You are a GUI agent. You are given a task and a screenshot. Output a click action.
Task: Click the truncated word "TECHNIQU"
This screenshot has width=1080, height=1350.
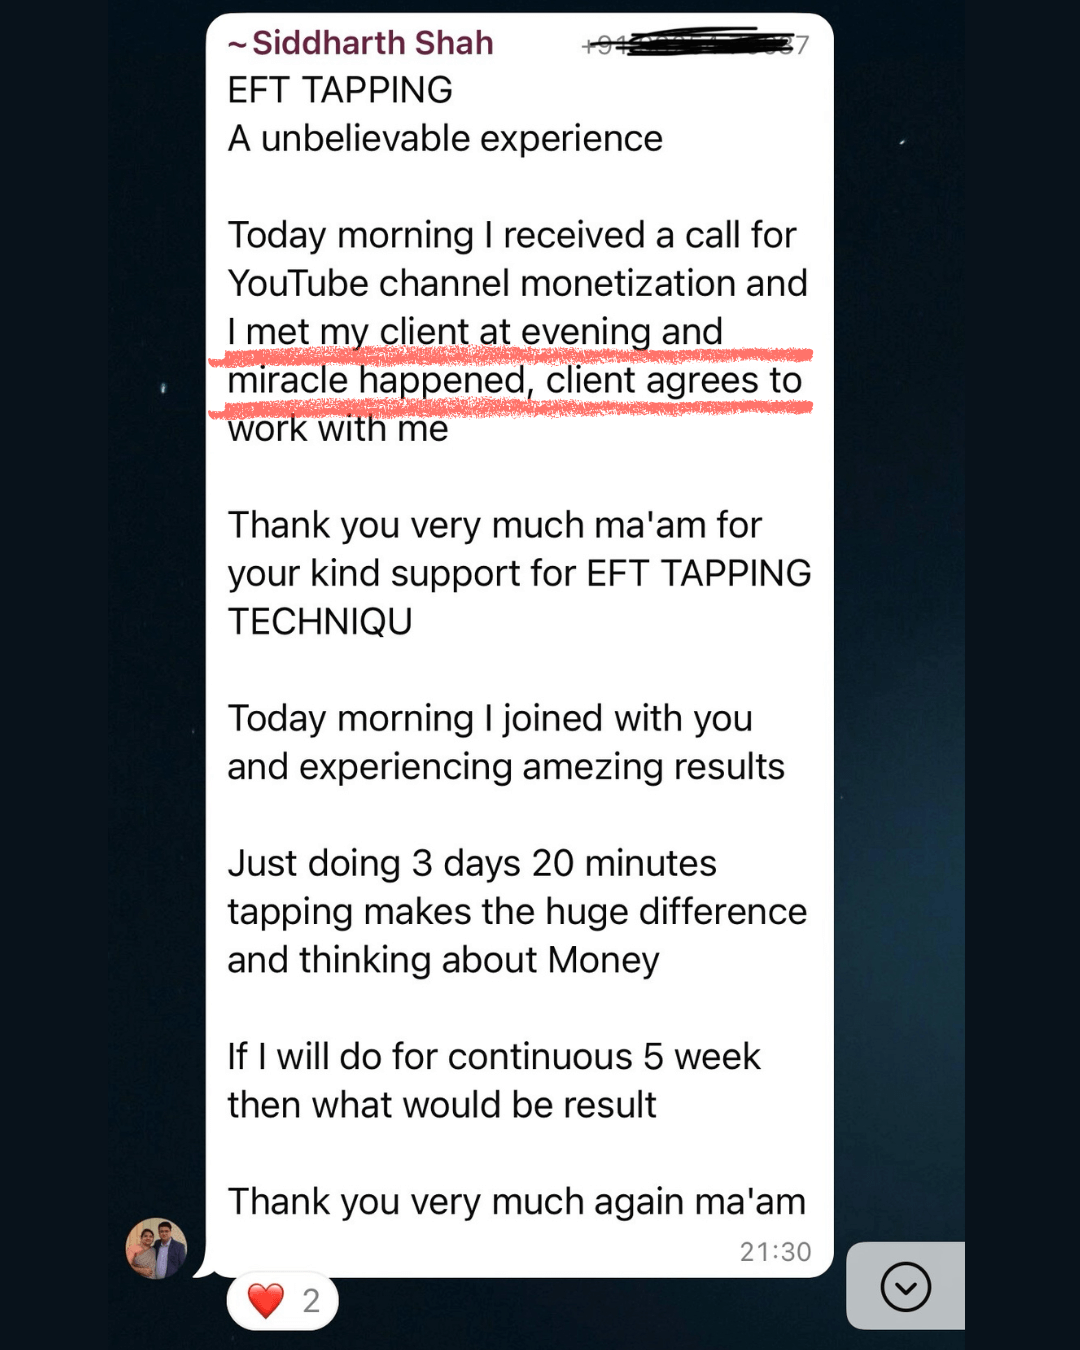(320, 621)
